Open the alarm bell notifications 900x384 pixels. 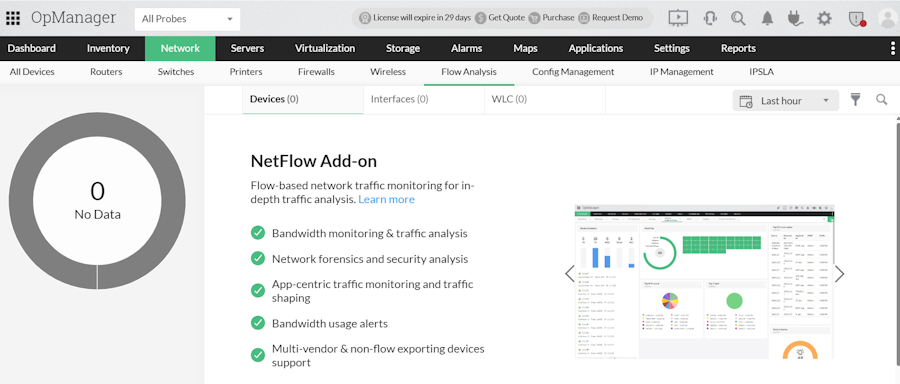click(767, 18)
